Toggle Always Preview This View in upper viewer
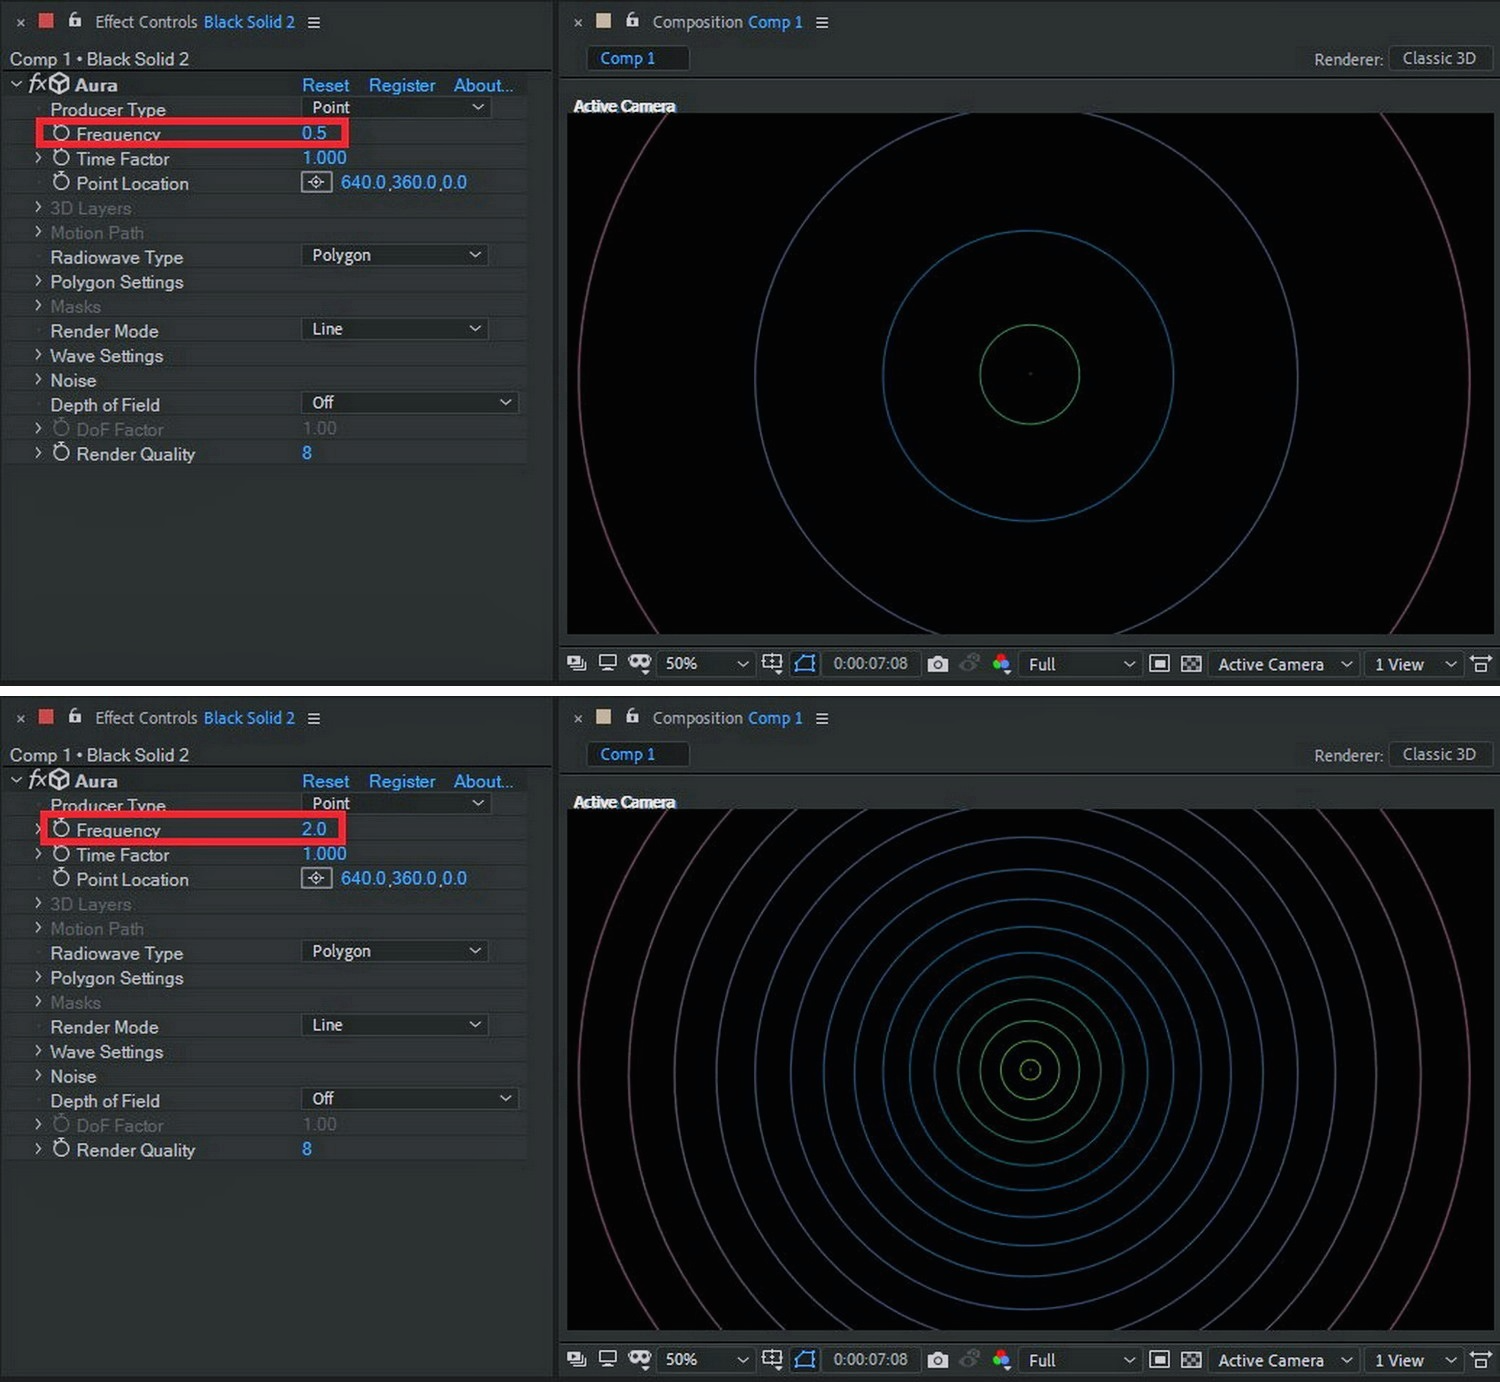Viewport: 1500px width, 1382px height. click(576, 663)
